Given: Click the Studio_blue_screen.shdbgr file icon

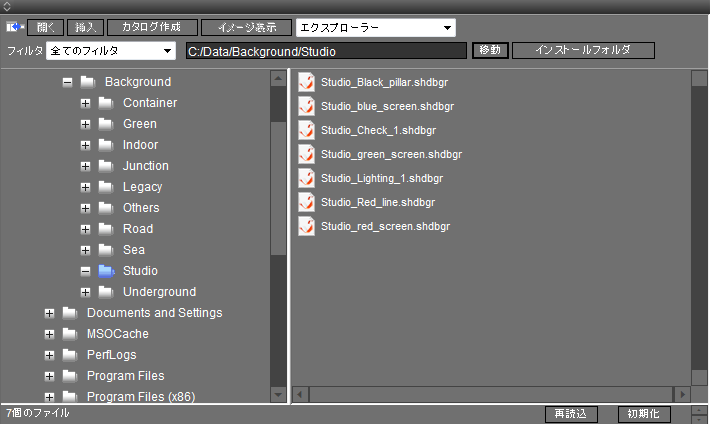Looking at the screenshot, I should pos(307,106).
